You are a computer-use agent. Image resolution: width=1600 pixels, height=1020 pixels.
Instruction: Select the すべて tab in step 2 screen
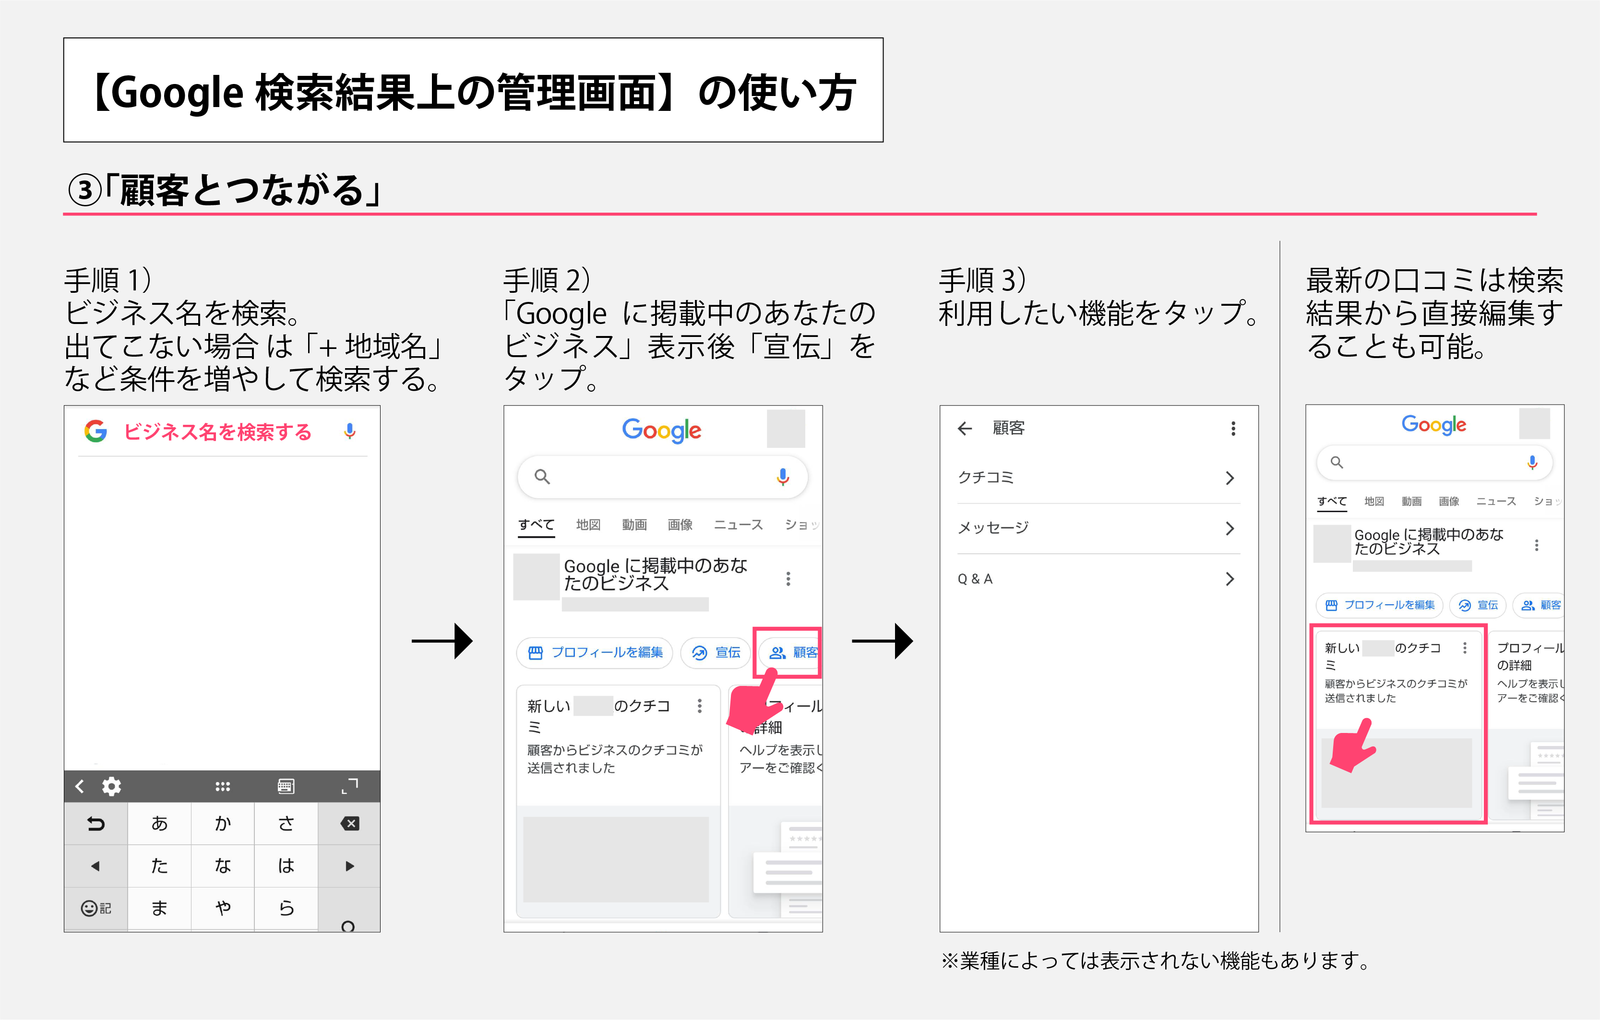coord(536,525)
